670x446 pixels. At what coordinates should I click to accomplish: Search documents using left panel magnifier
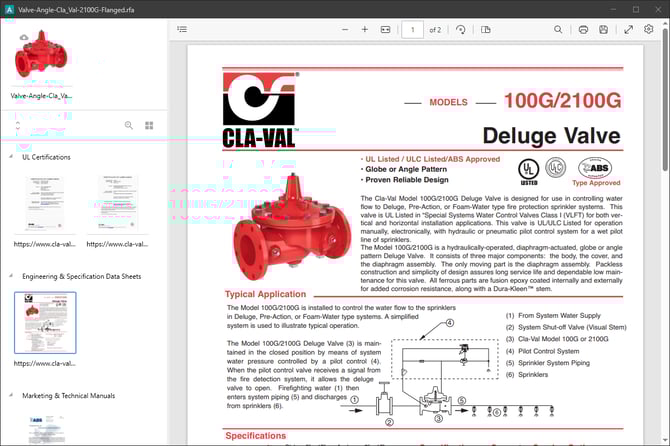coord(128,126)
